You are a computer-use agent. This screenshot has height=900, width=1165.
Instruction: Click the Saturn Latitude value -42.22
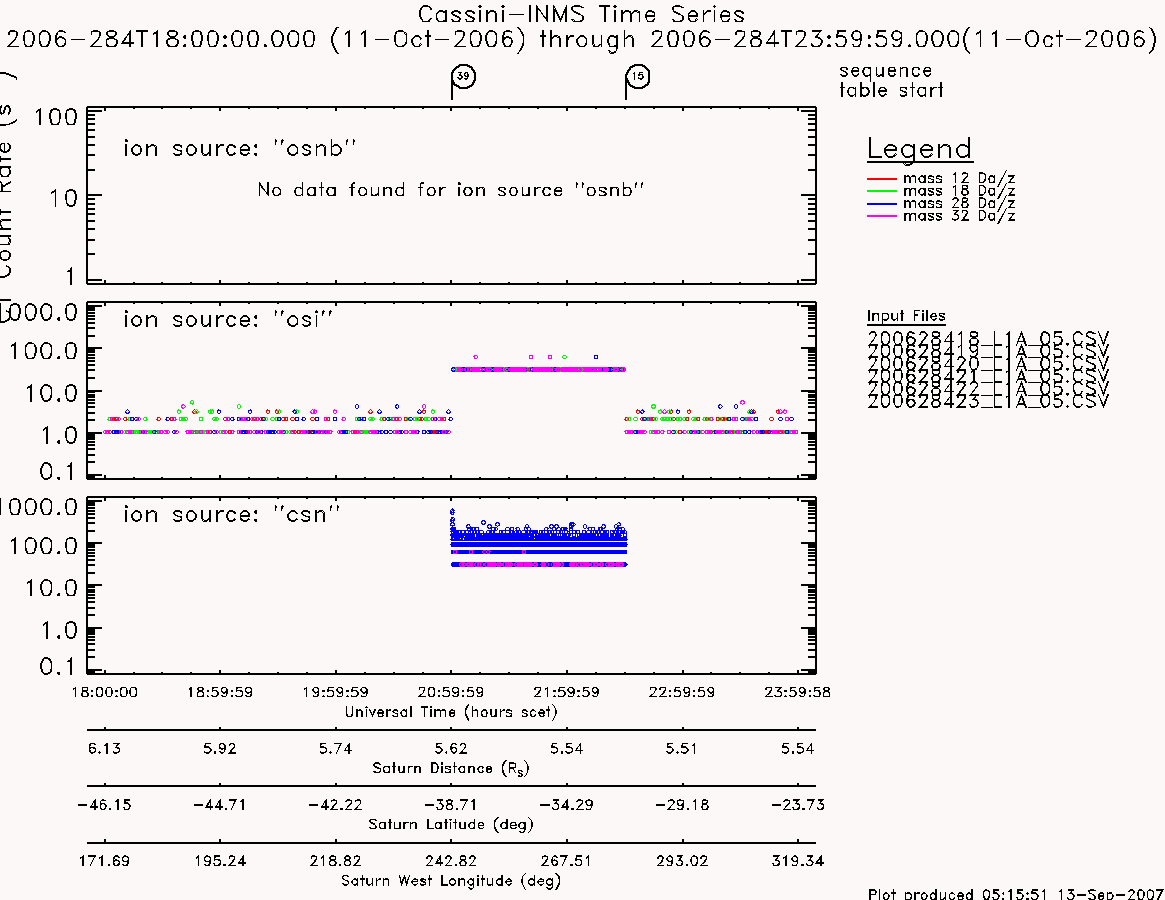tap(335, 805)
